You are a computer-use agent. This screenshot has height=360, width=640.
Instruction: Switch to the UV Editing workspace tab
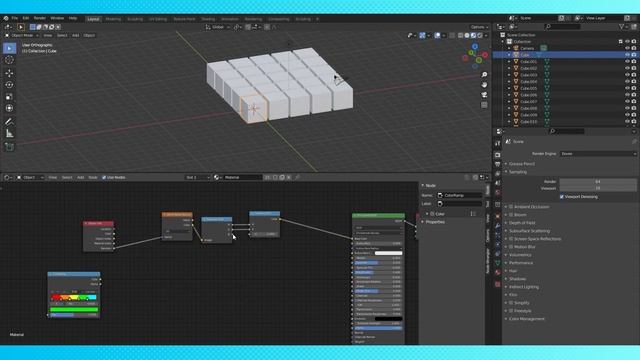[x=158, y=19]
